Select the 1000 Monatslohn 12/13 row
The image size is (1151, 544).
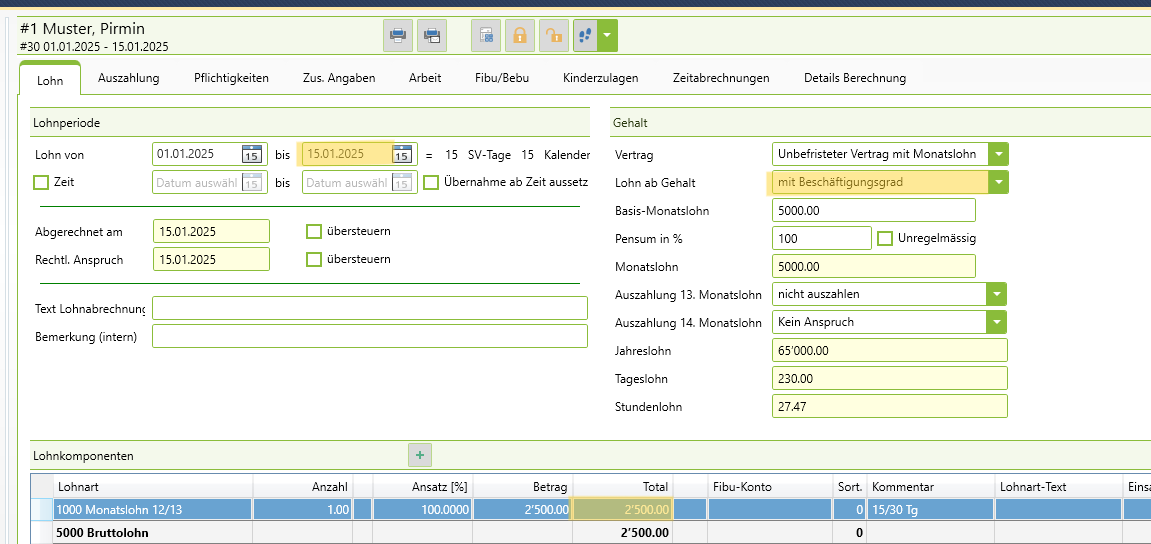pyautogui.click(x=150, y=510)
